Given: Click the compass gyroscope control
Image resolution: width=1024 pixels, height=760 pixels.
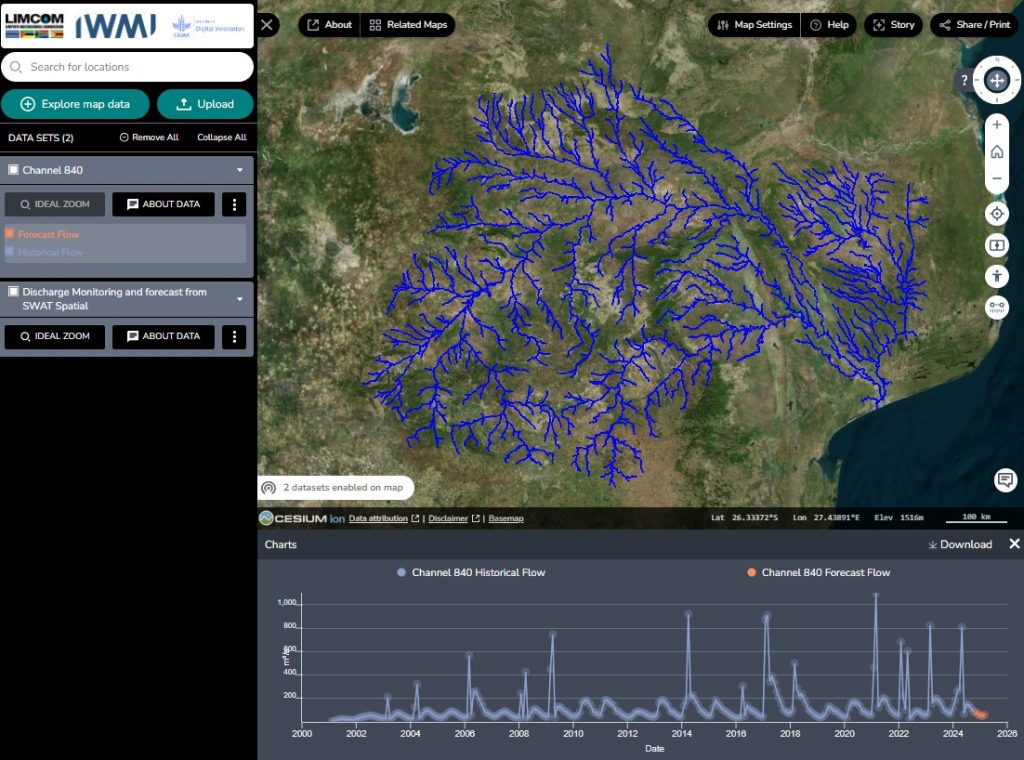Looking at the screenshot, I should pos(996,81).
